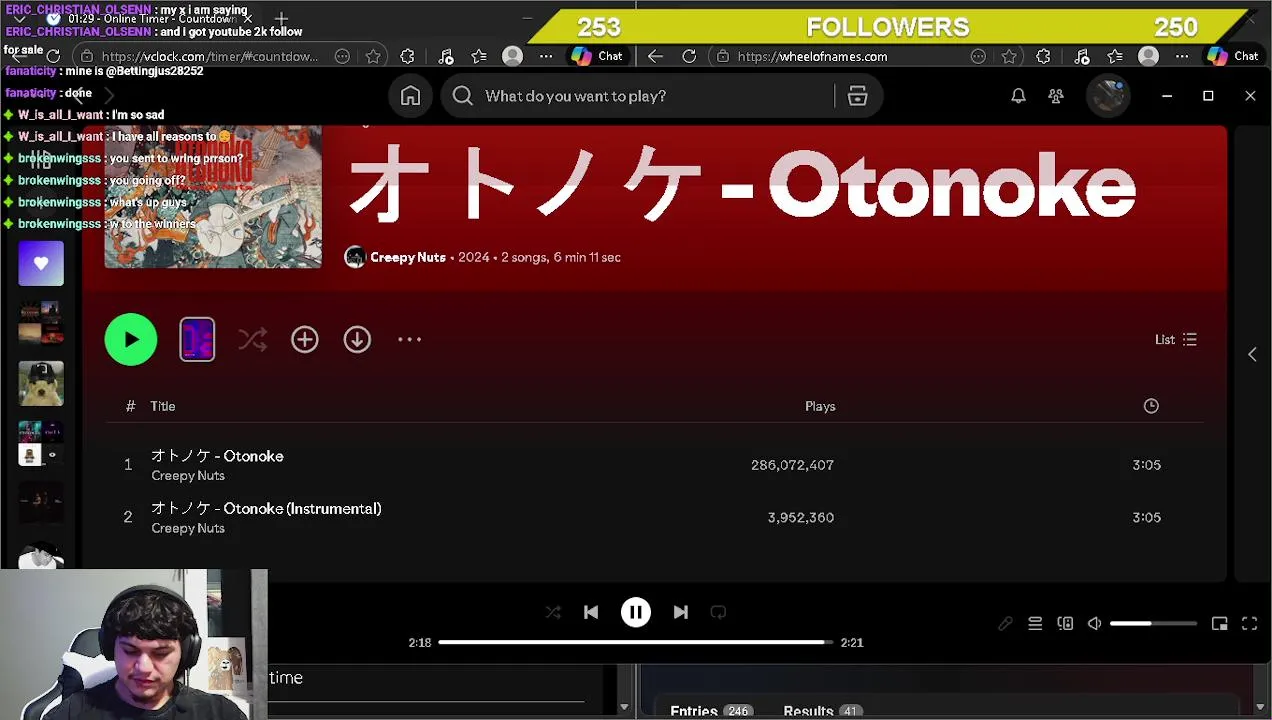The width and height of the screenshot is (1272, 720).
Task: Open the Friend Activity icon in Spotify
Action: pyautogui.click(x=1056, y=96)
